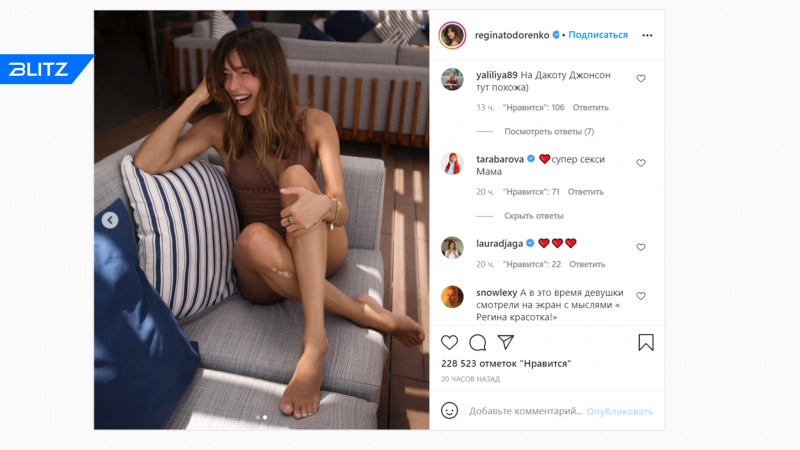800x450 pixels.
Task: Like snowlexy's comment
Action: tap(641, 296)
